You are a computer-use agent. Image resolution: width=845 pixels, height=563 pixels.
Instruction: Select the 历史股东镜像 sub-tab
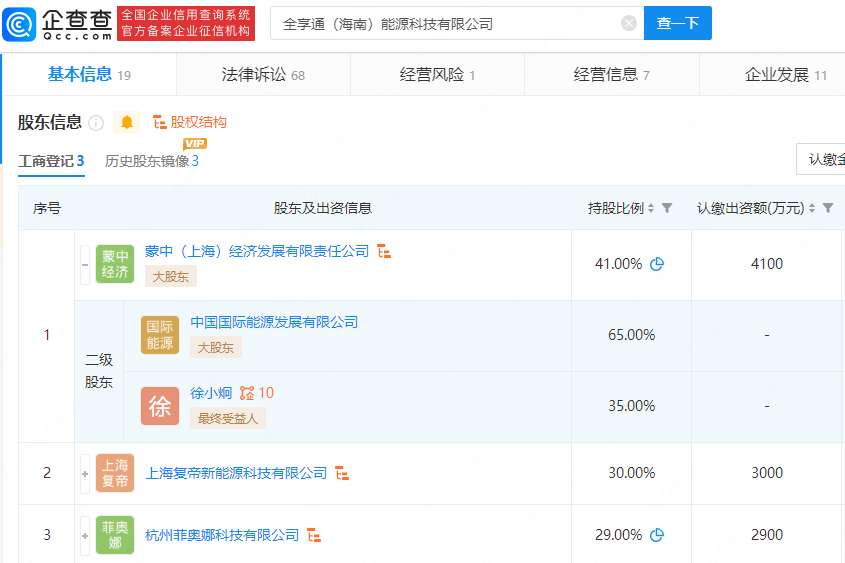(151, 161)
